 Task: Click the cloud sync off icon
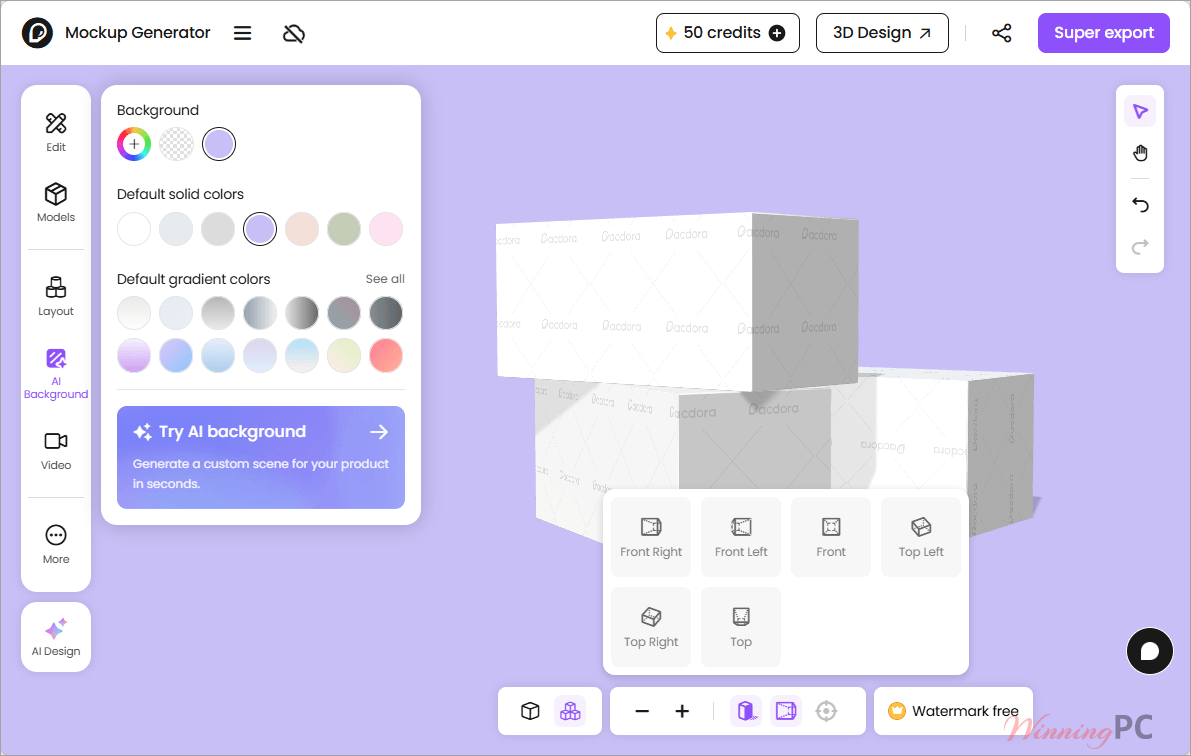[x=293, y=33]
